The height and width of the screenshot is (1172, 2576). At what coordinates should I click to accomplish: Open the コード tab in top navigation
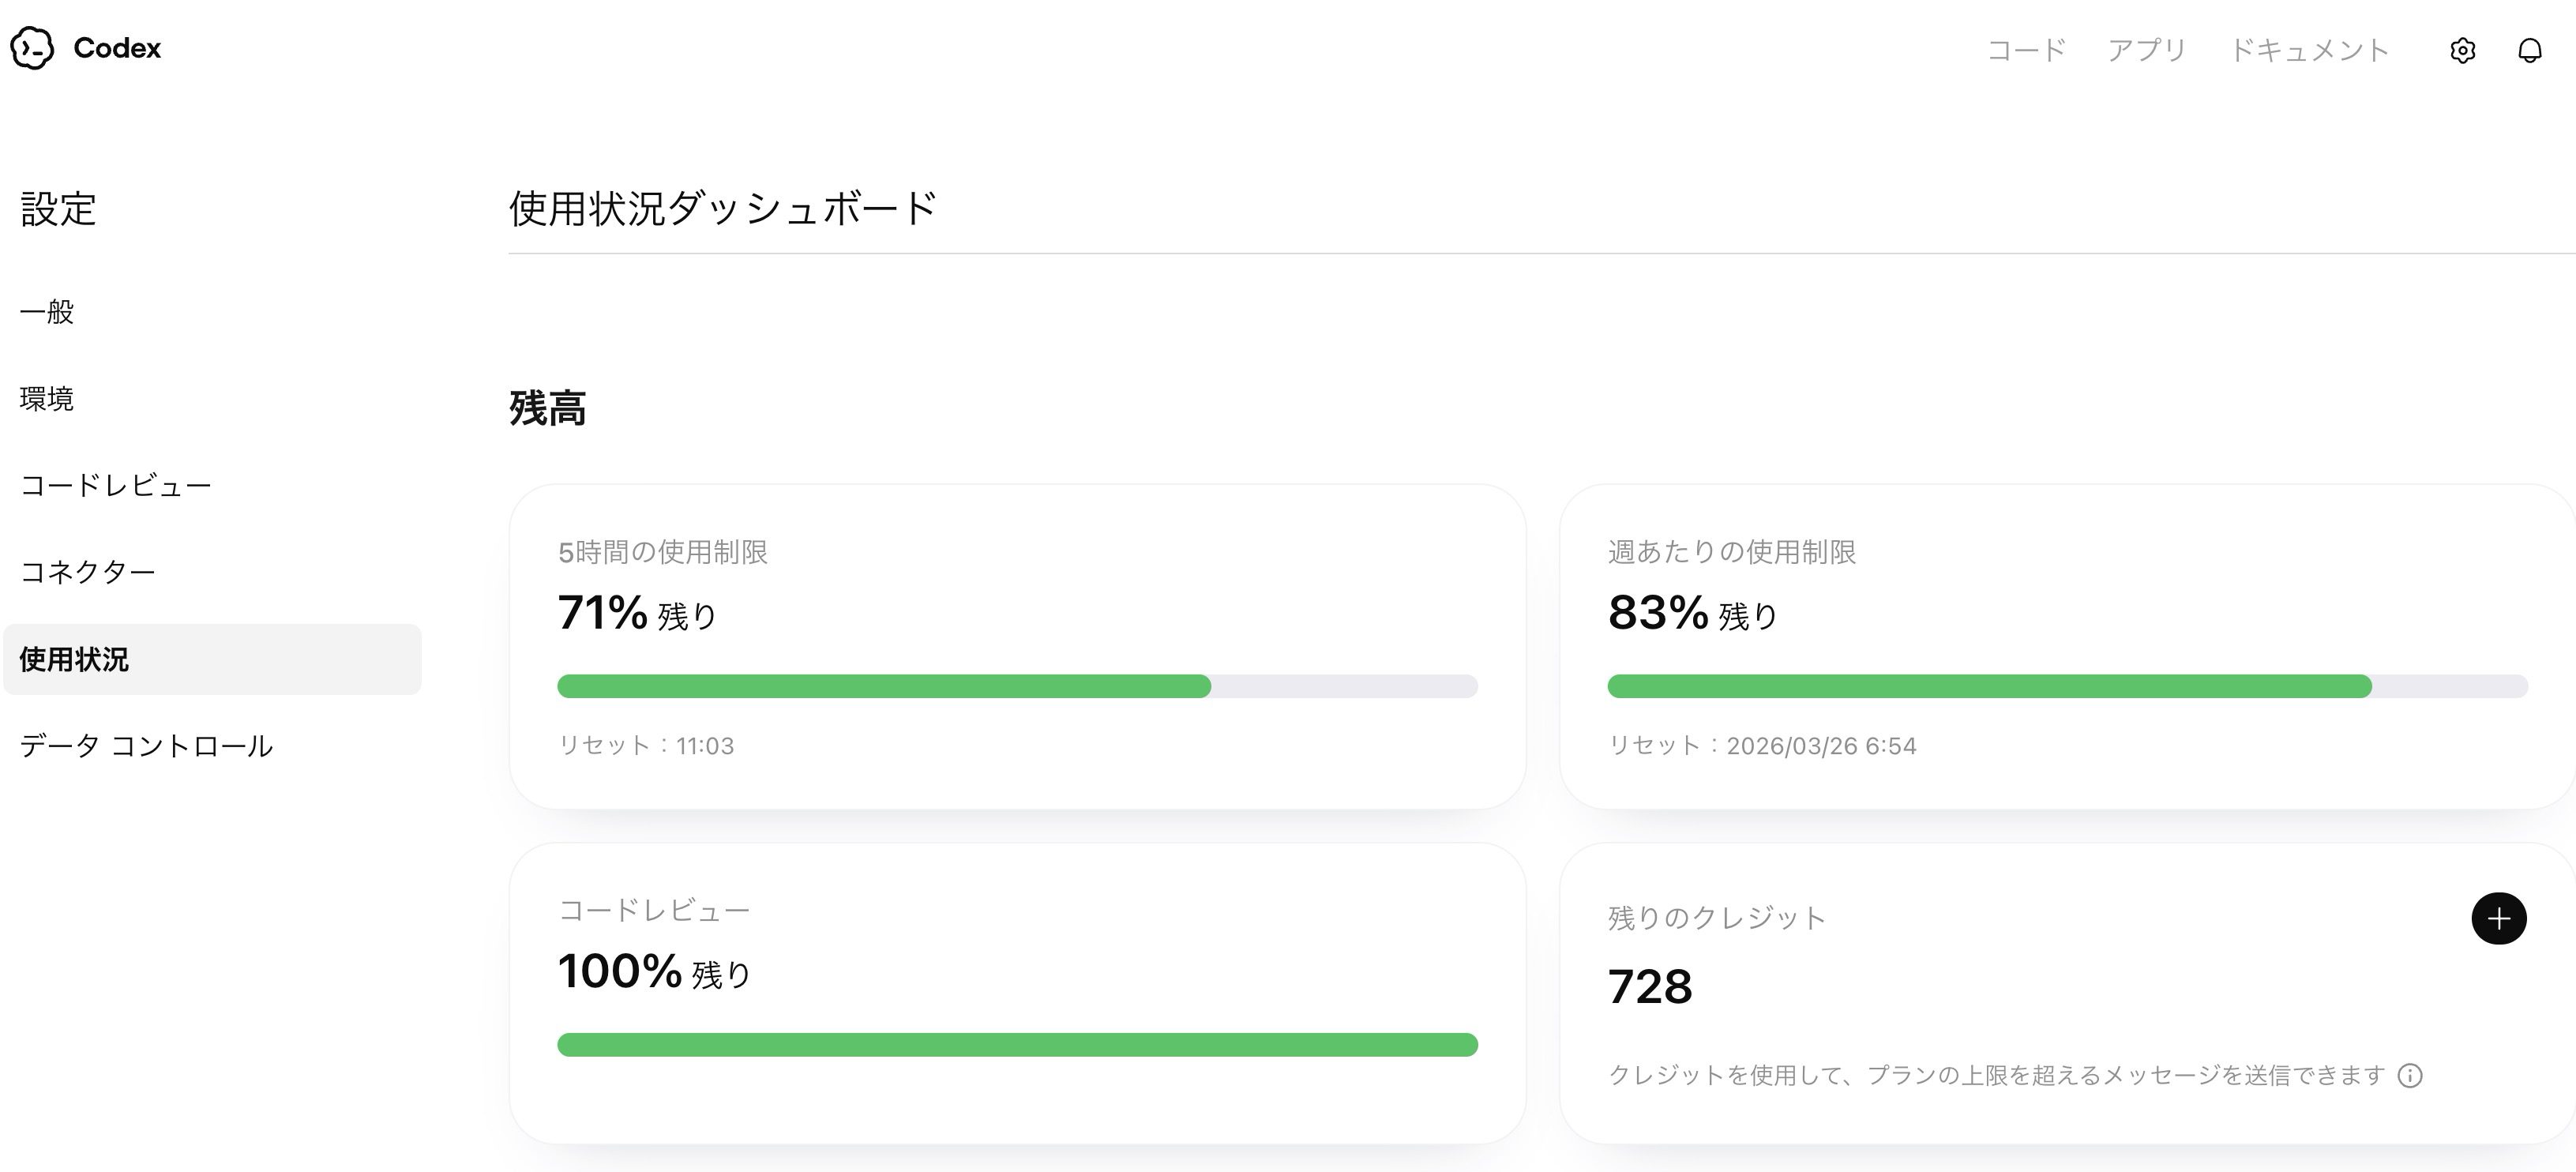pos(2026,50)
